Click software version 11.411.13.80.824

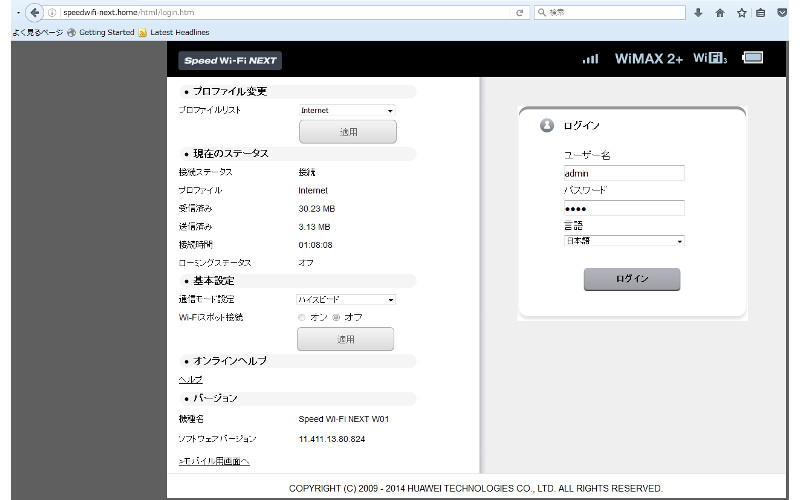[x=332, y=439]
